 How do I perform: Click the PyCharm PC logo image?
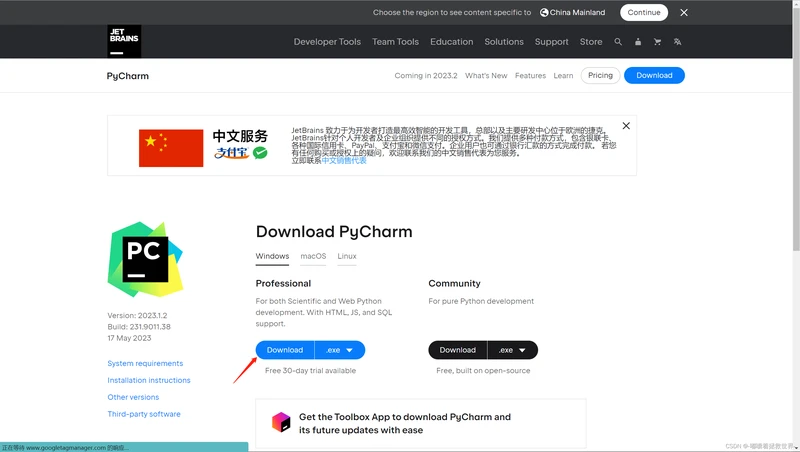[145, 259]
